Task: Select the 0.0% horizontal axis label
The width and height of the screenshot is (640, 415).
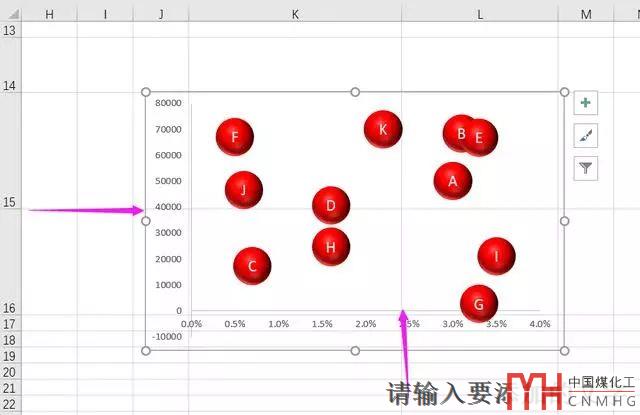Action: pyautogui.click(x=191, y=324)
